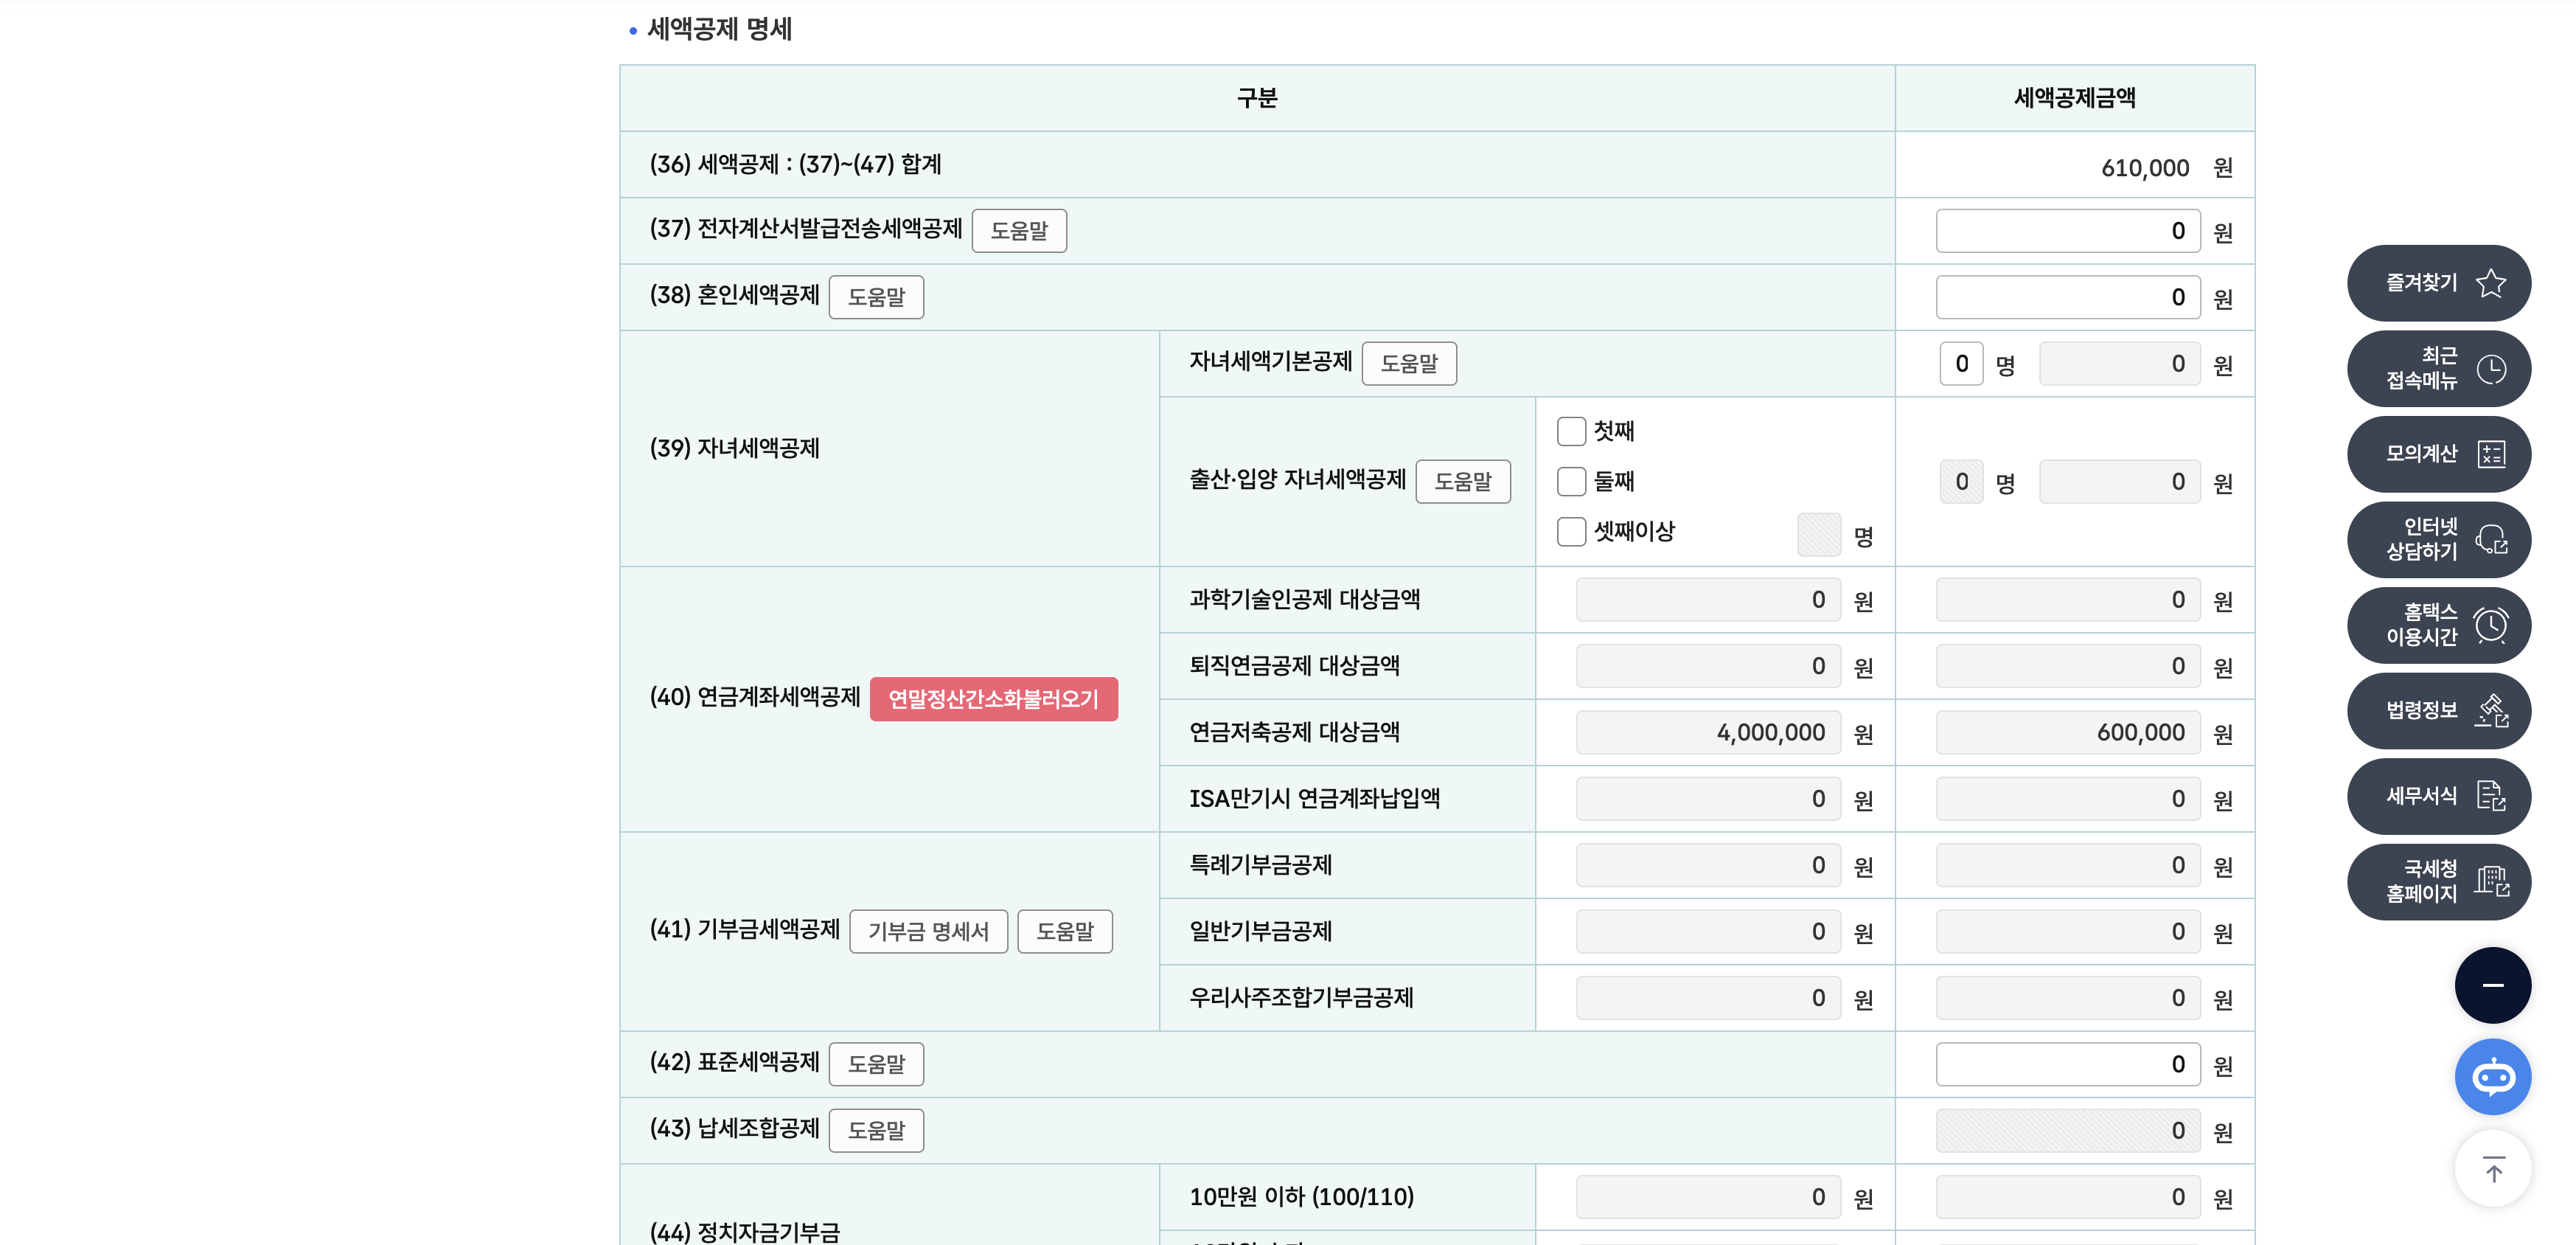This screenshot has height=1245, width=2576.
Task: Start 인터넷 상담하기 chat consultation
Action: [2438, 539]
